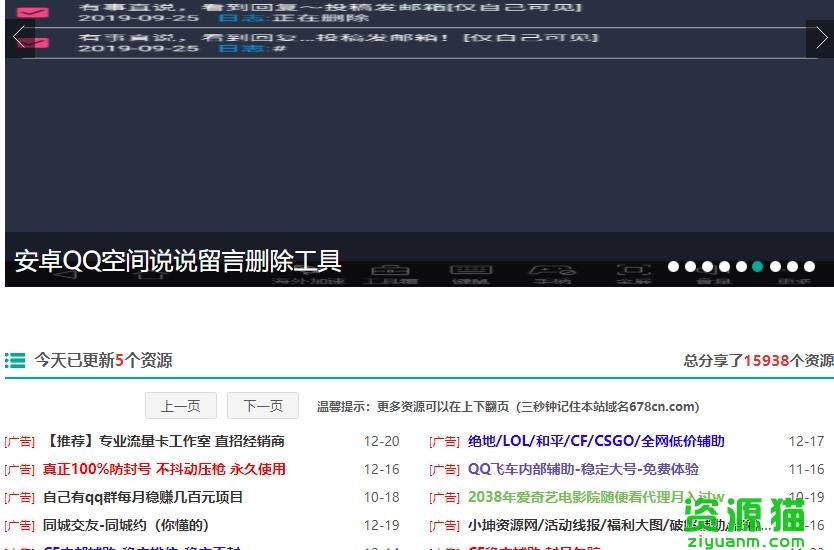Select the third carousel indicator dot
The image size is (834, 550).
point(707,266)
